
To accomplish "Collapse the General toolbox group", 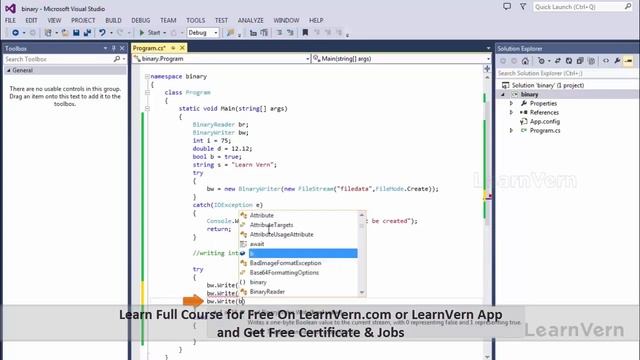I will click(9, 70).
